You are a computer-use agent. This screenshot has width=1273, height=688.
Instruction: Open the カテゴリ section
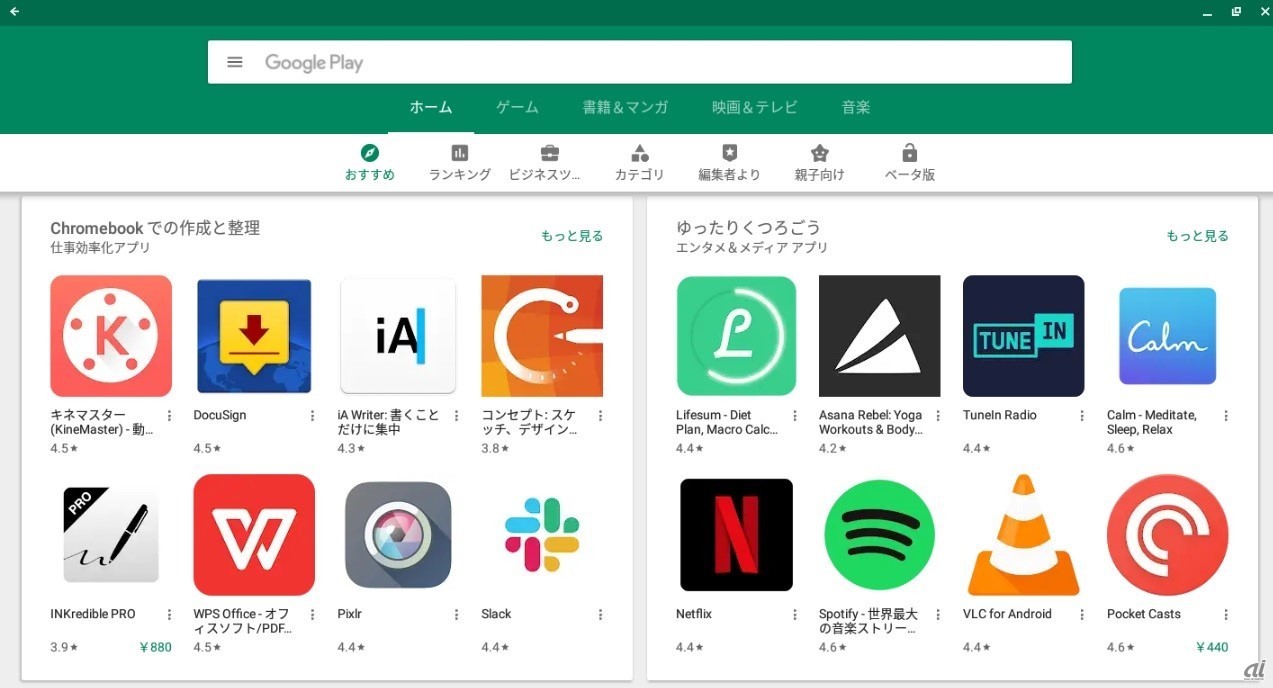pyautogui.click(x=639, y=162)
